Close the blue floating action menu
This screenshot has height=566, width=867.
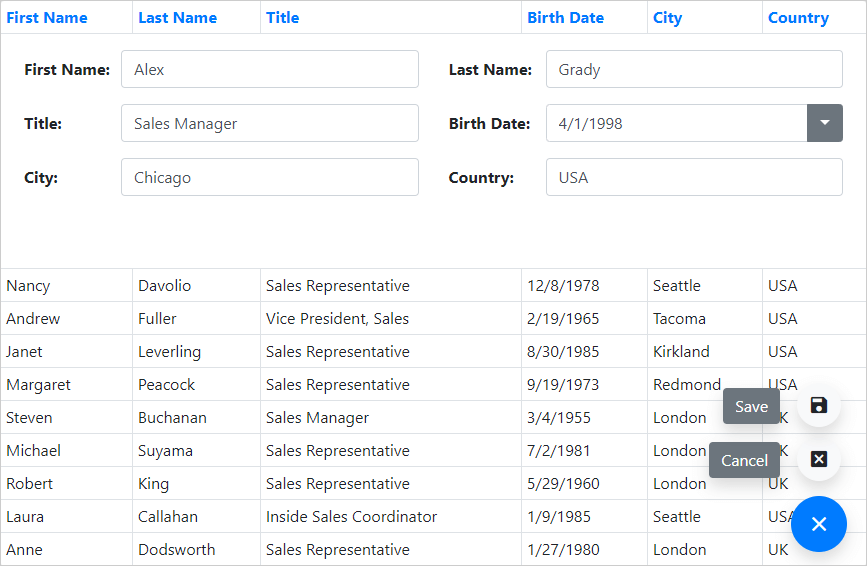[x=819, y=524]
